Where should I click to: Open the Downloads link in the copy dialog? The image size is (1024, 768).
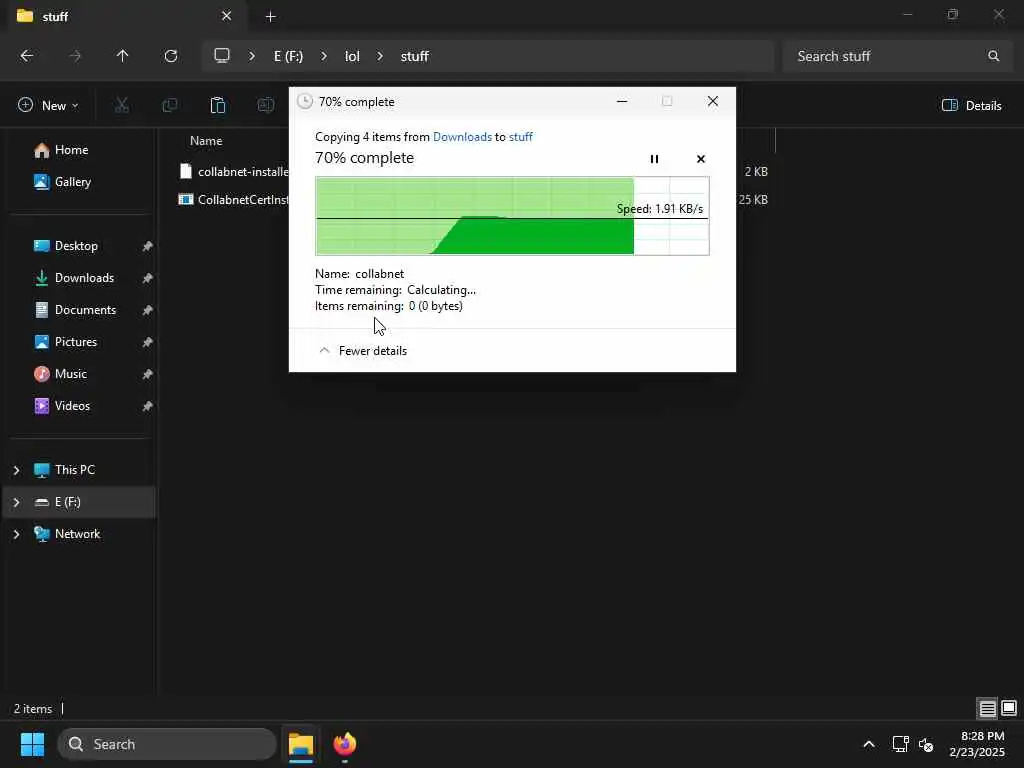coord(462,136)
